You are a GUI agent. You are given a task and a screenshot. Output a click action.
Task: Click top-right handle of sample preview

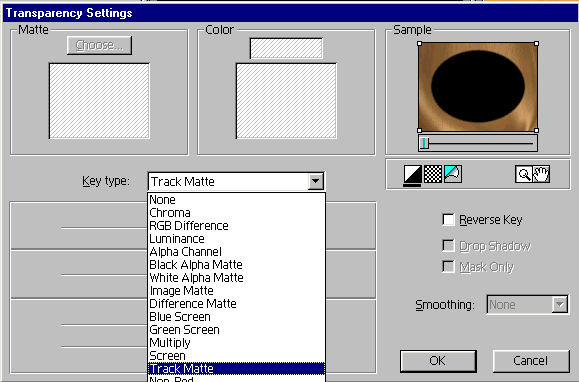(x=537, y=44)
